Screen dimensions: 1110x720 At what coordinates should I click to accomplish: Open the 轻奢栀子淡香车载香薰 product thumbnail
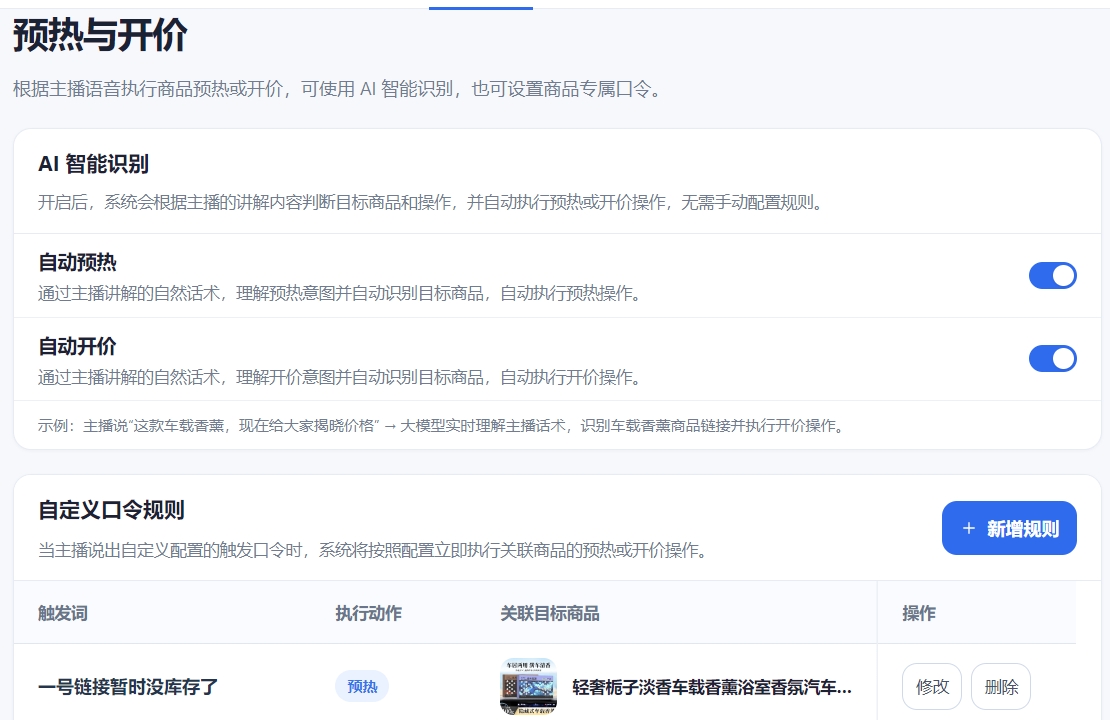click(x=528, y=686)
